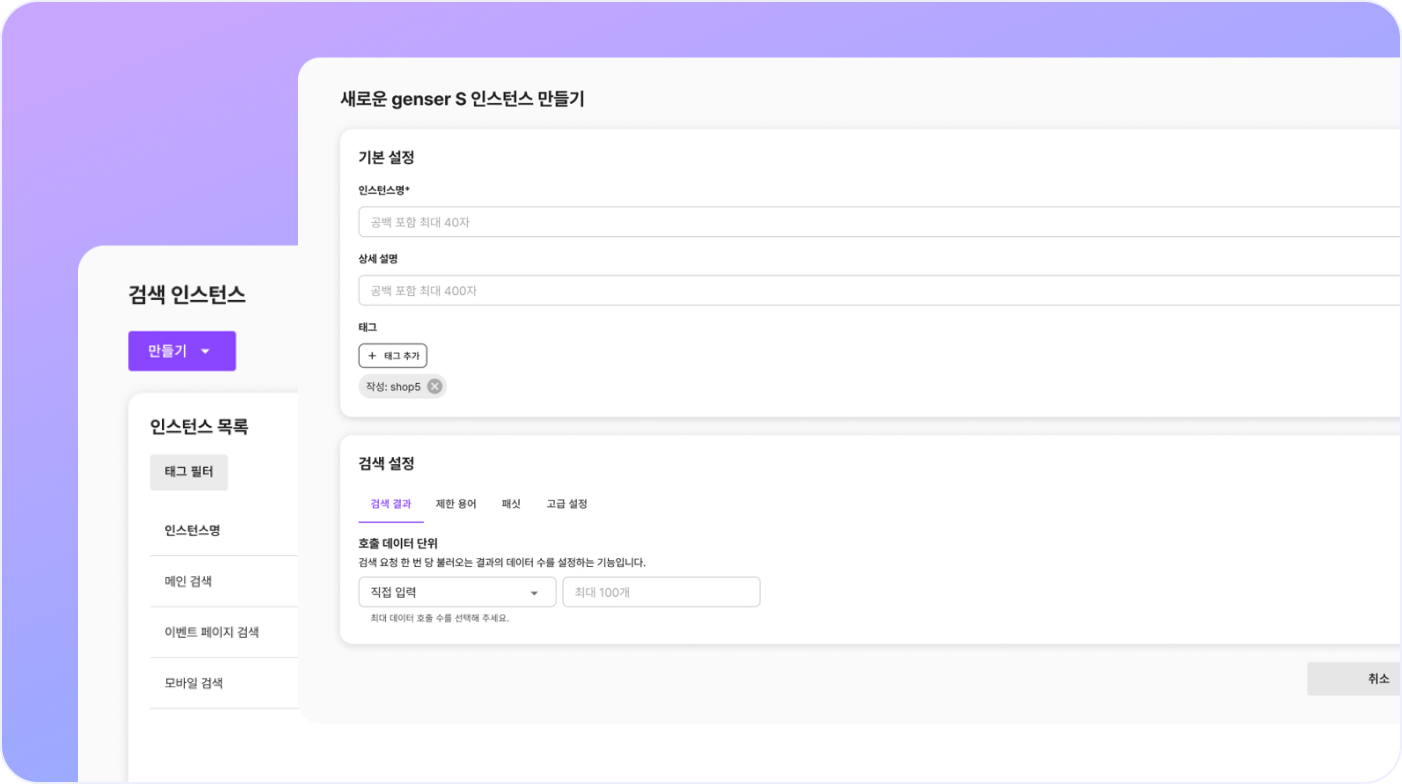Click the 최대 100개 number field
This screenshot has height=784, width=1402.
[x=661, y=592]
